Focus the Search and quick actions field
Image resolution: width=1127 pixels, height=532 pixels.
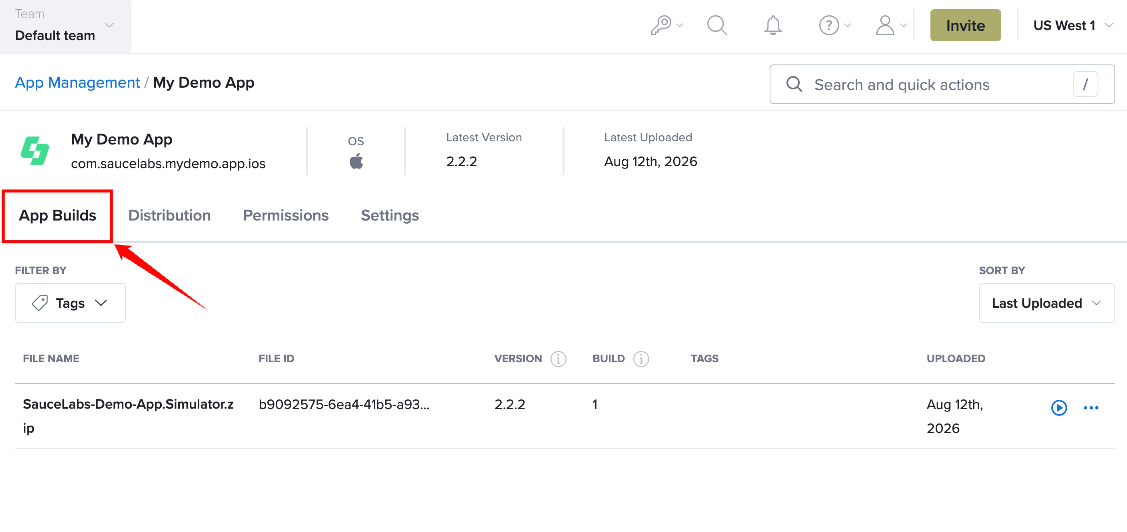tap(942, 85)
